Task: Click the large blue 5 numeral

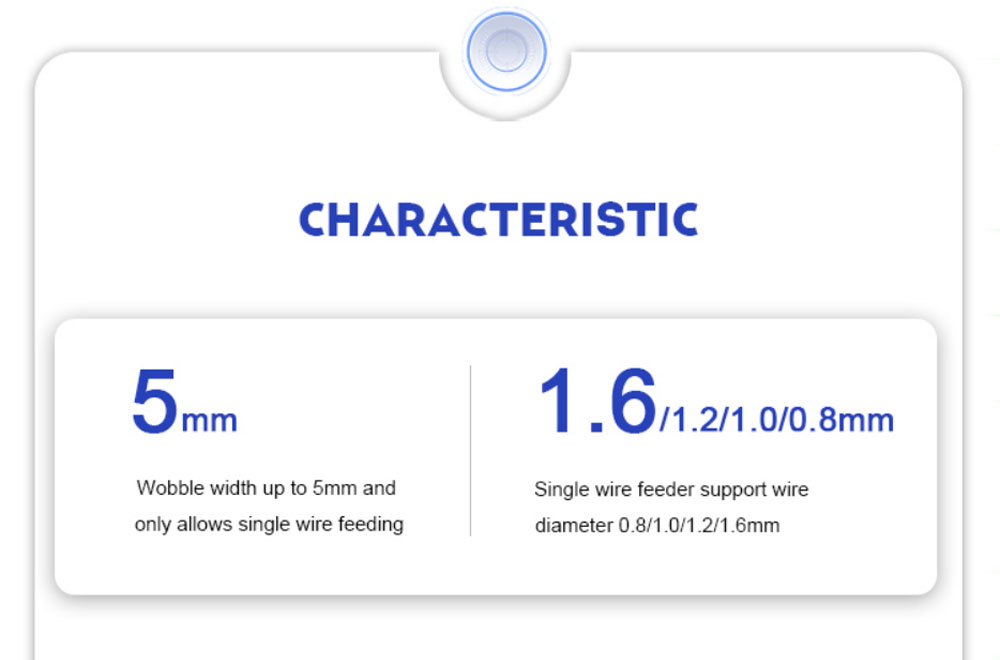Action: [x=154, y=402]
